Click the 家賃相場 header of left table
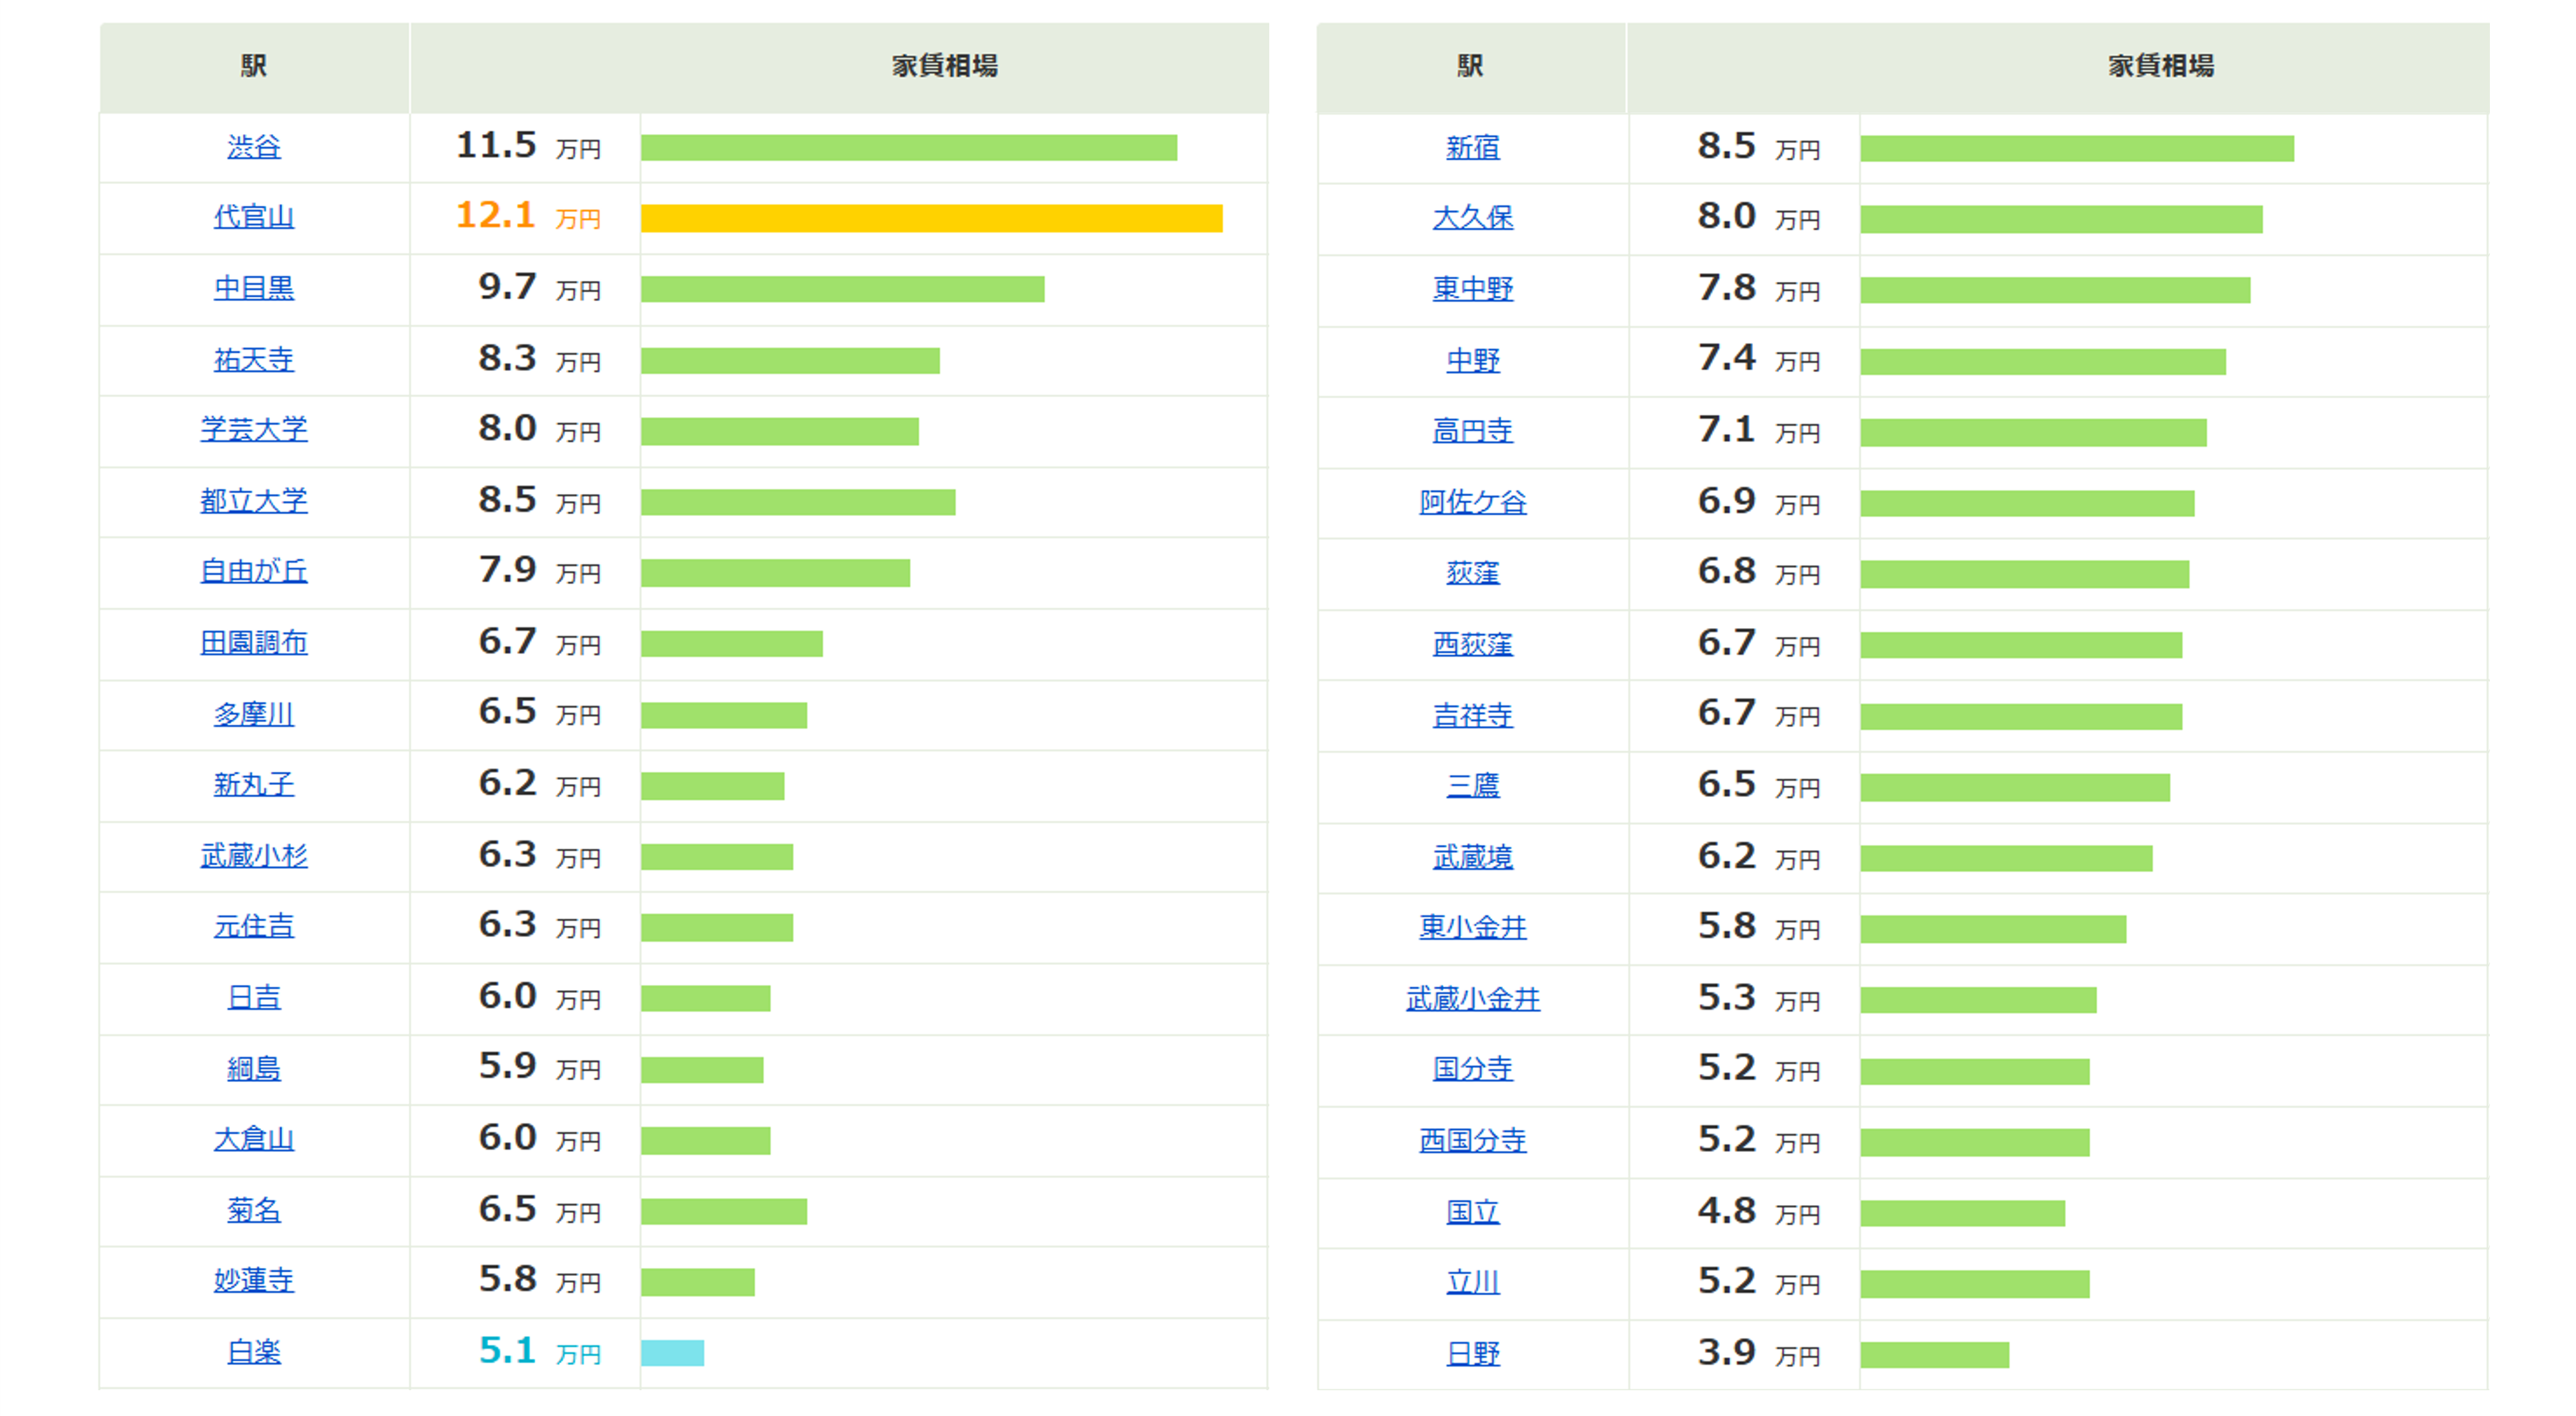2576x1416 pixels. [x=944, y=66]
